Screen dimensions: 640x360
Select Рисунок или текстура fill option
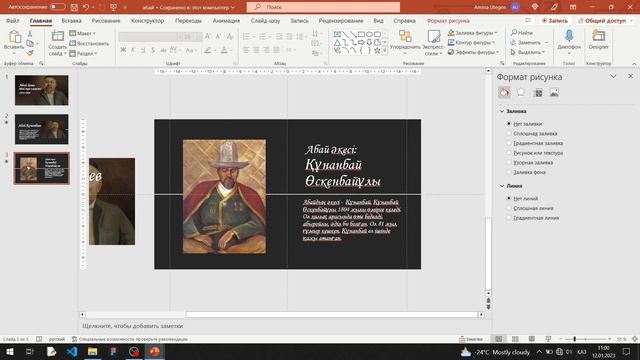[x=509, y=153]
